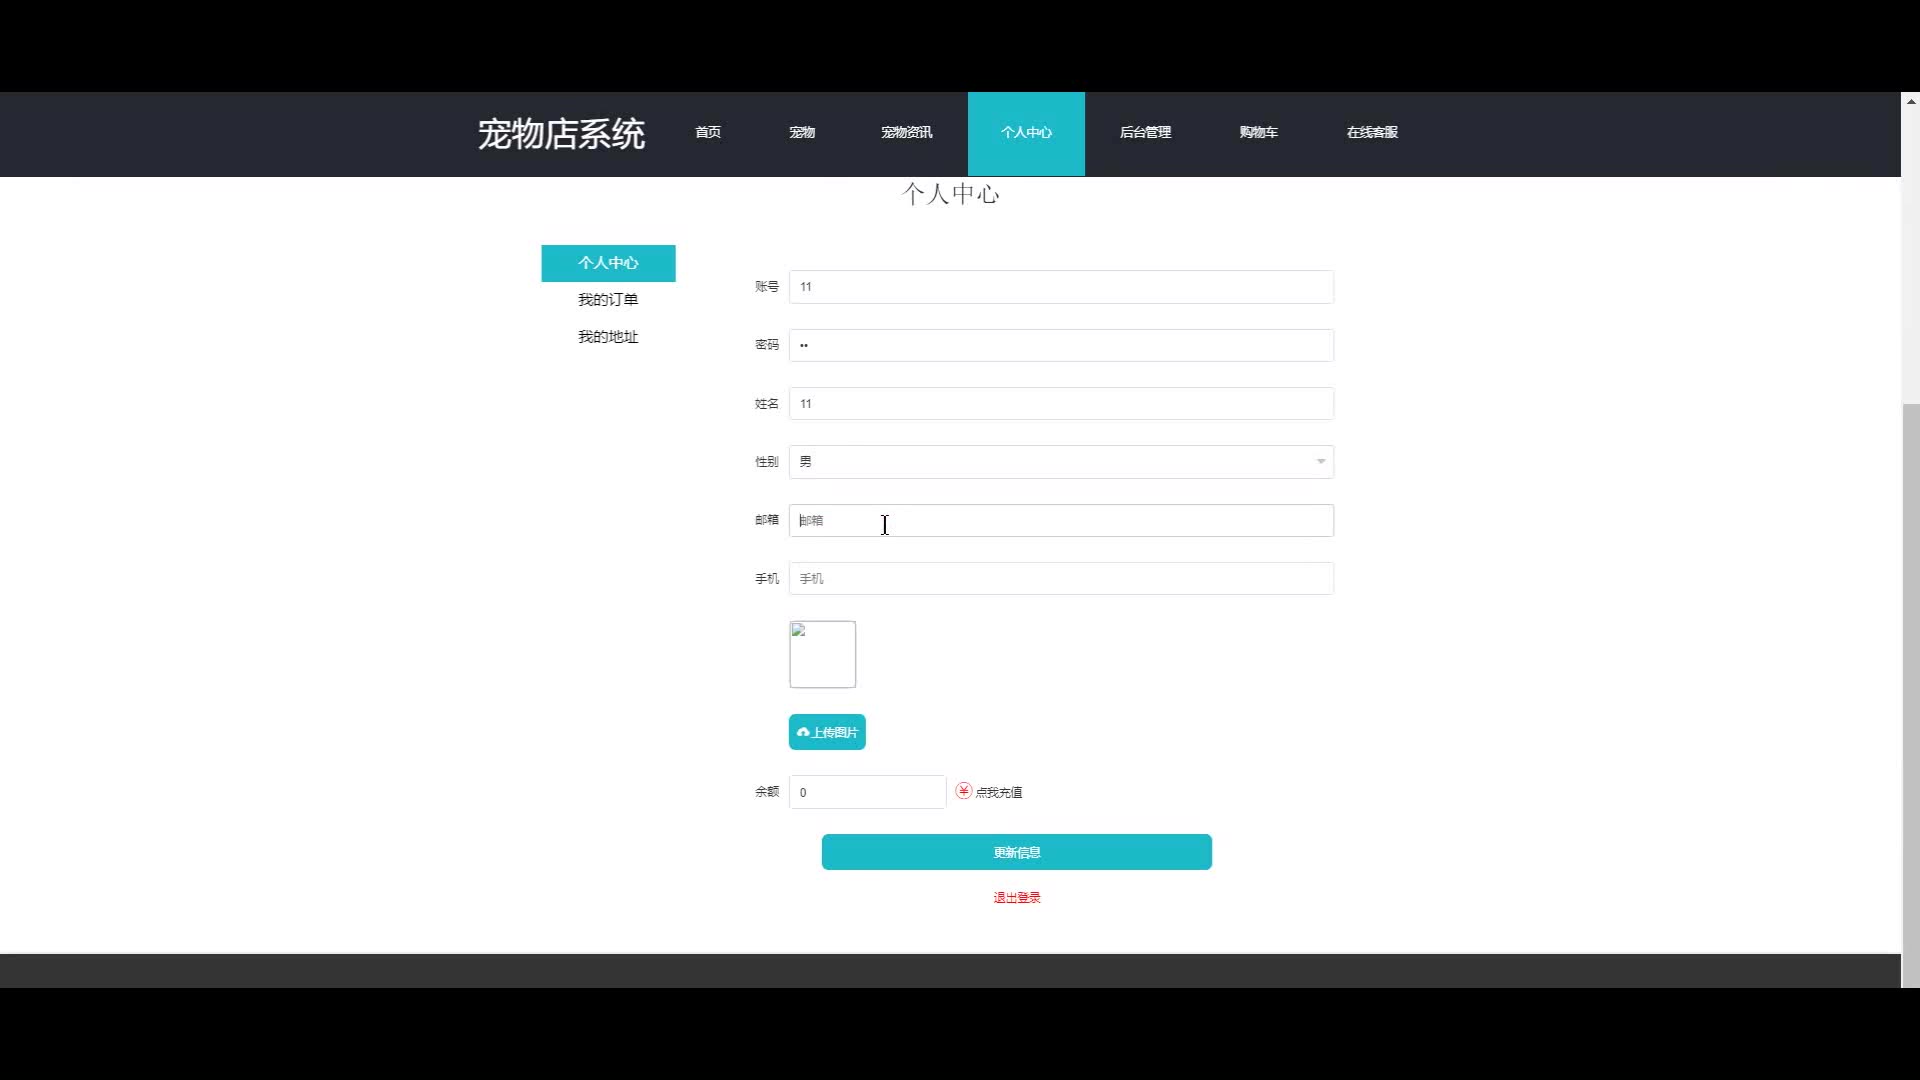Go to 宠物资讯 page
Viewport: 1920px width, 1080px height.
coord(906,133)
